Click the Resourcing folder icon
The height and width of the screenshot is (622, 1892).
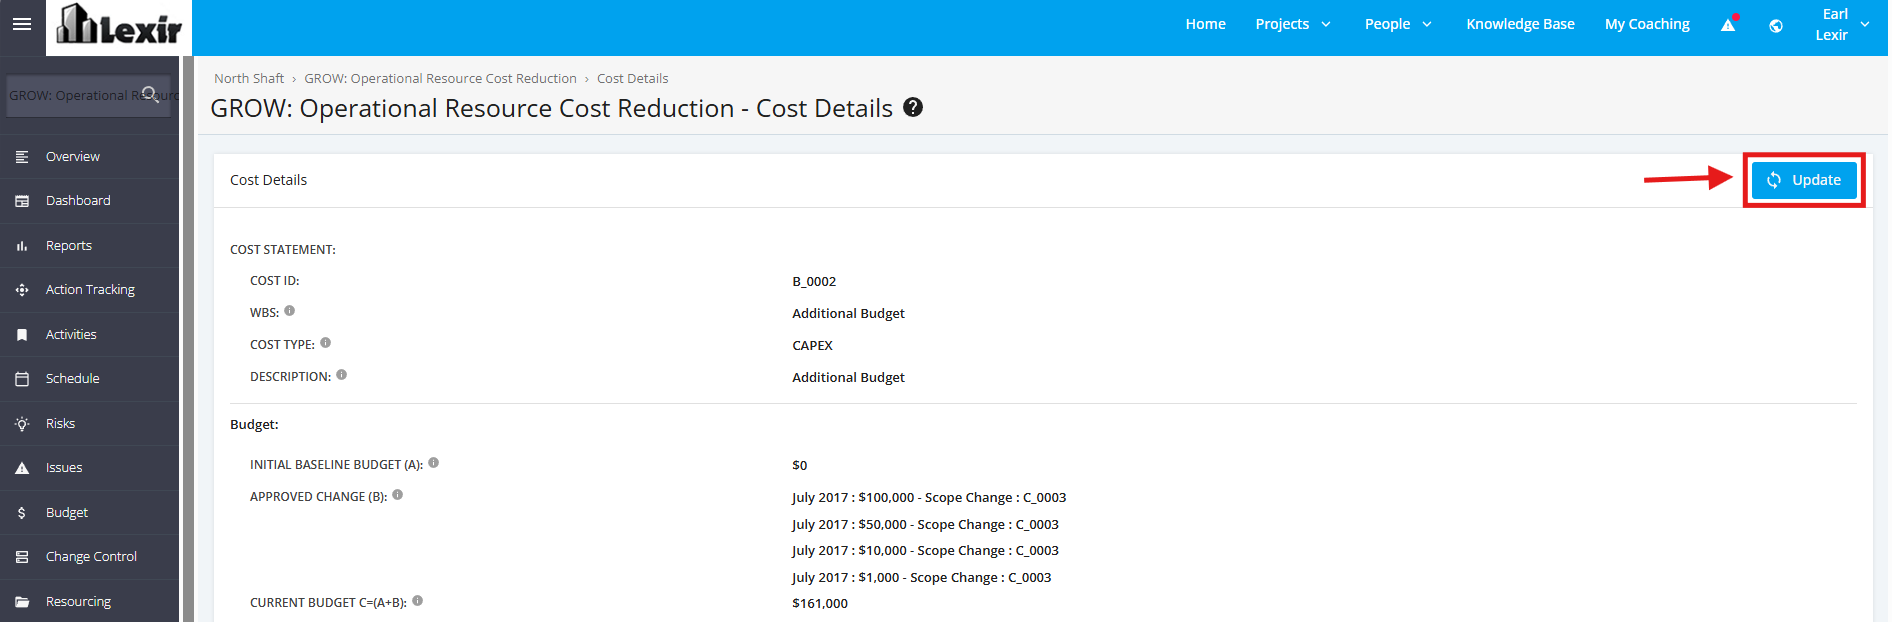(x=22, y=602)
